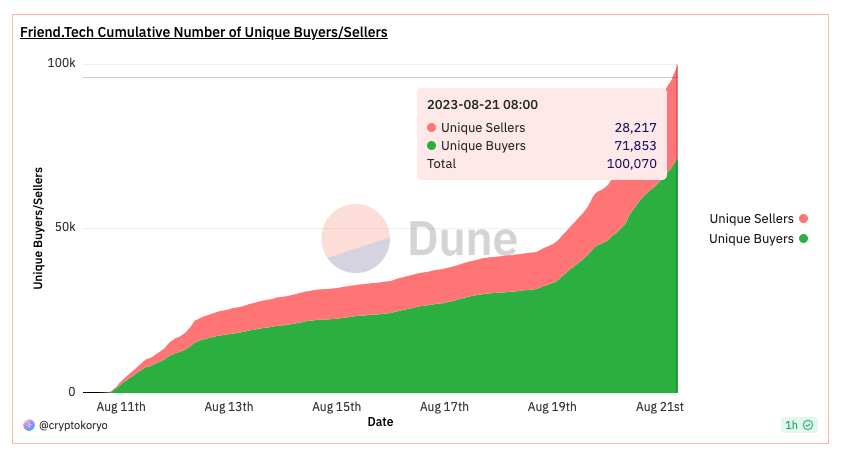
Task: Click the tooltip date 2023-08-21 08:00
Action: pyautogui.click(x=482, y=105)
